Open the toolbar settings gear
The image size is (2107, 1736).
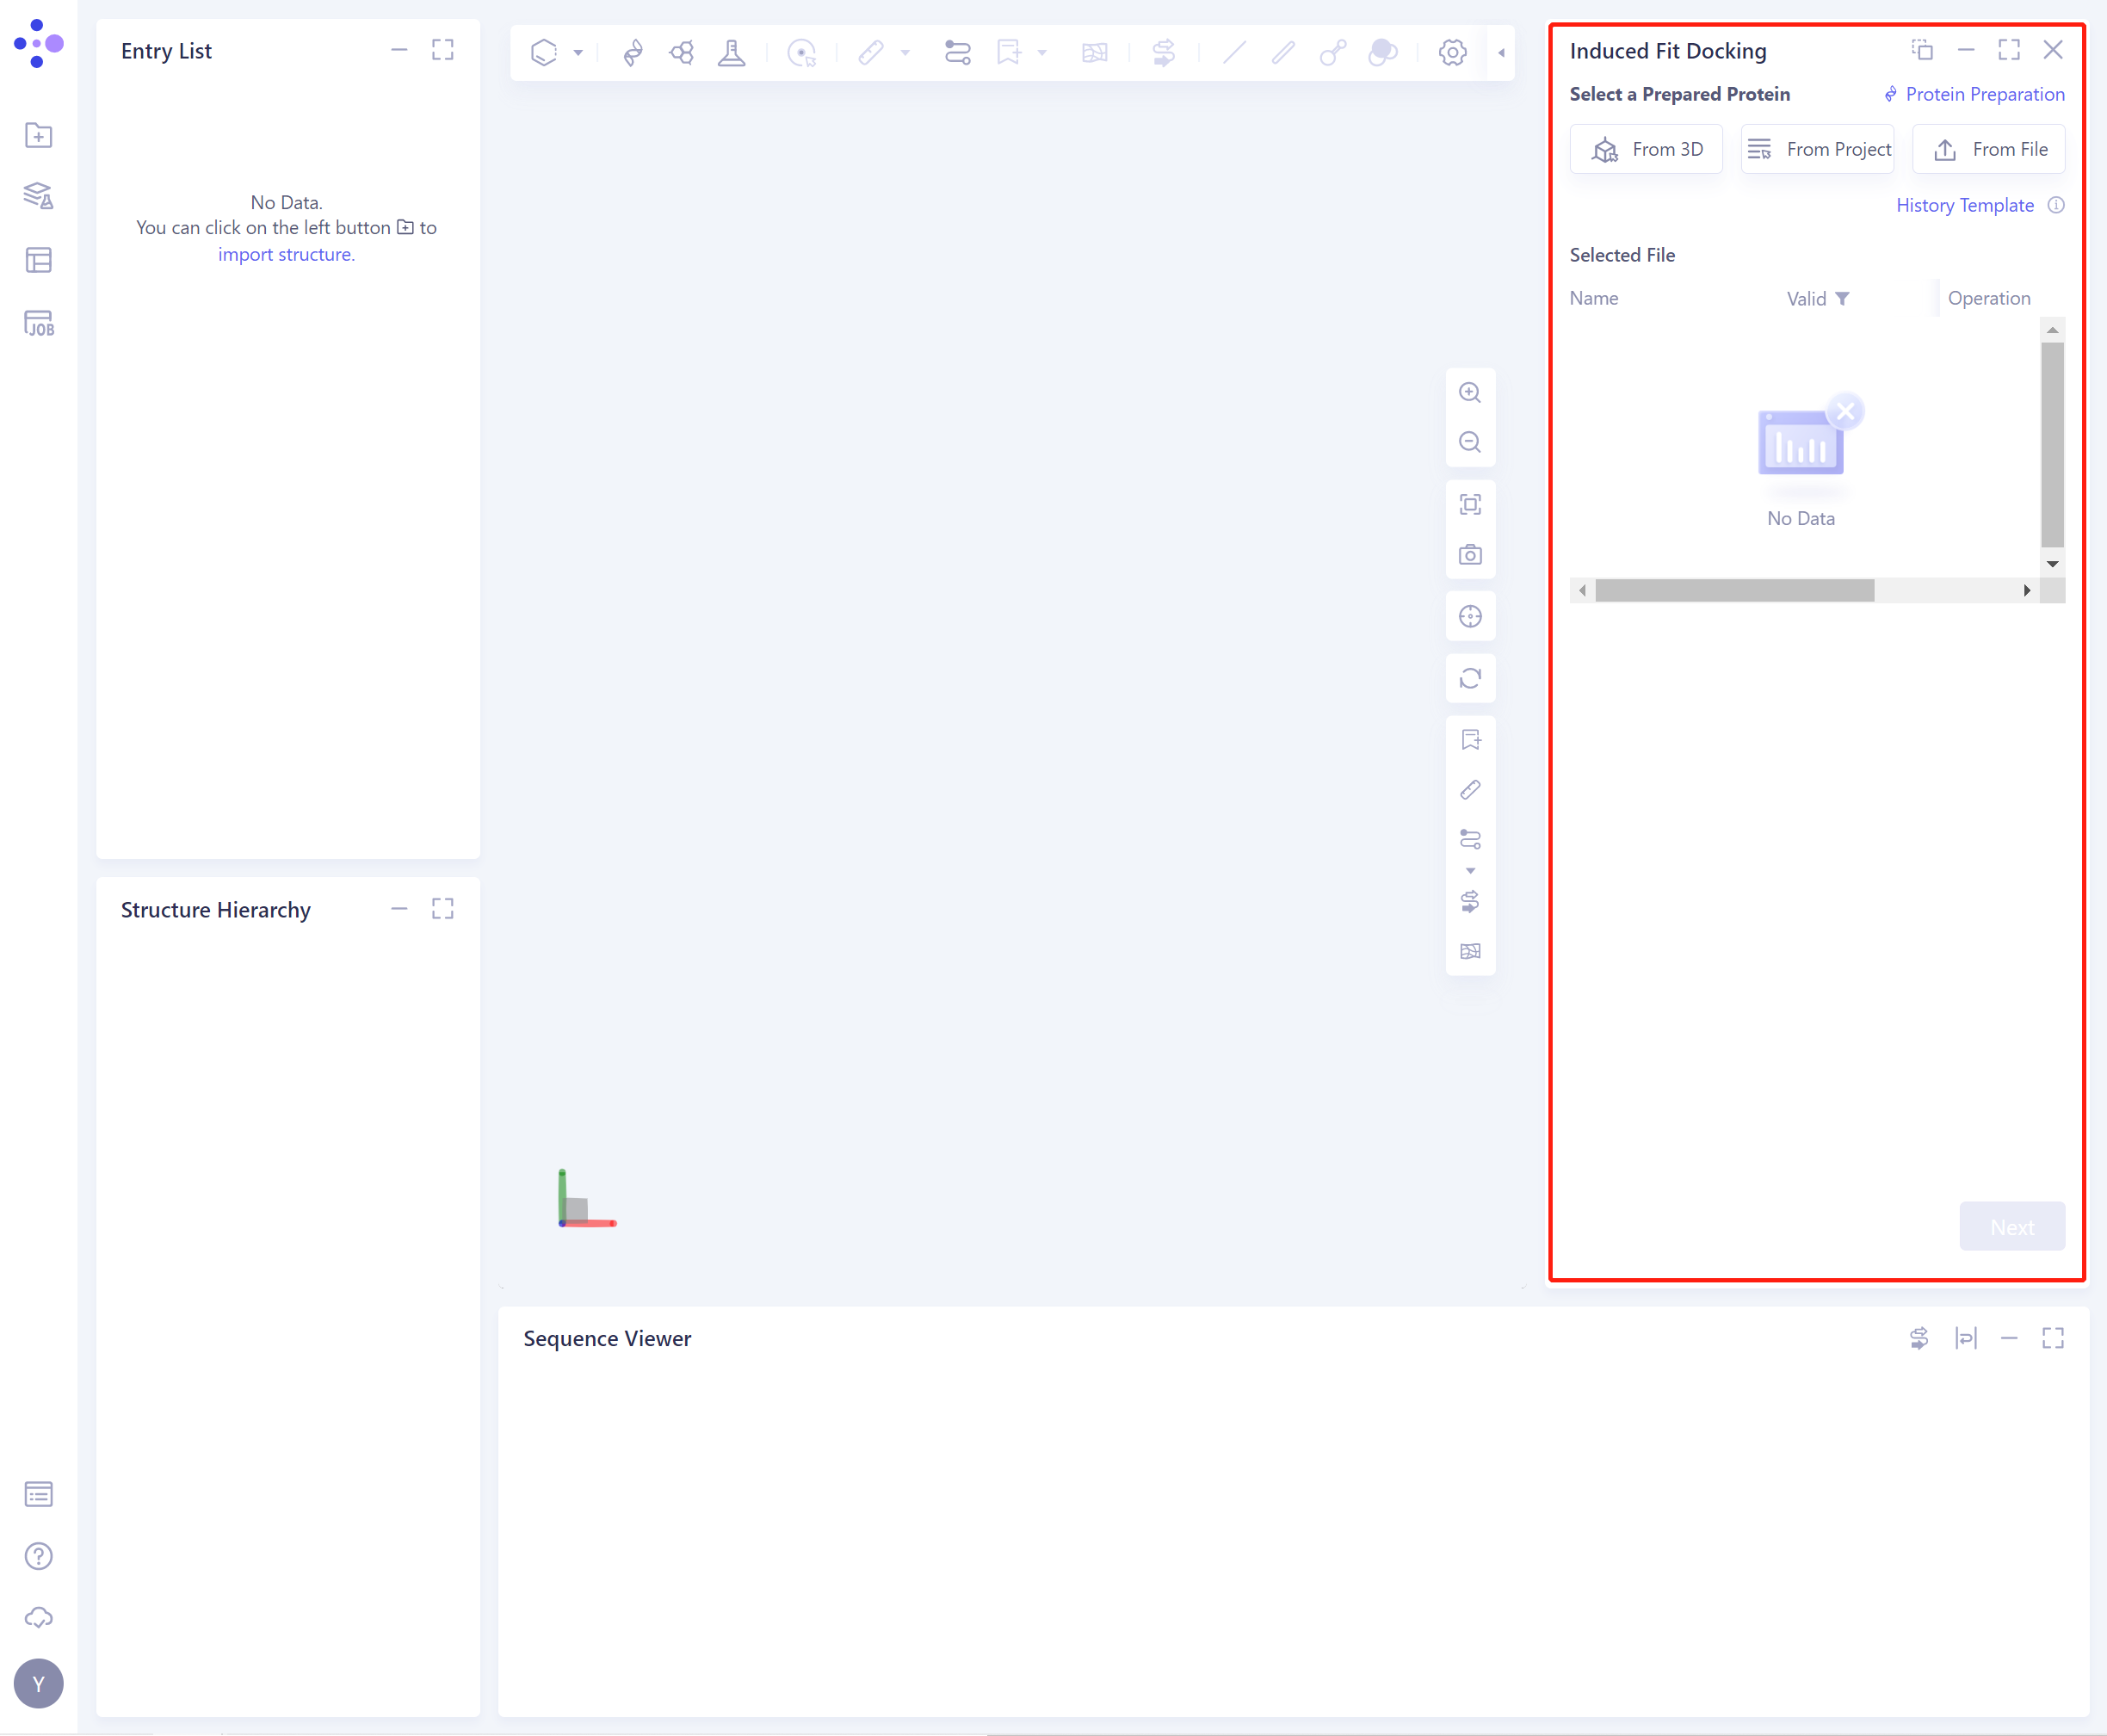point(1452,52)
